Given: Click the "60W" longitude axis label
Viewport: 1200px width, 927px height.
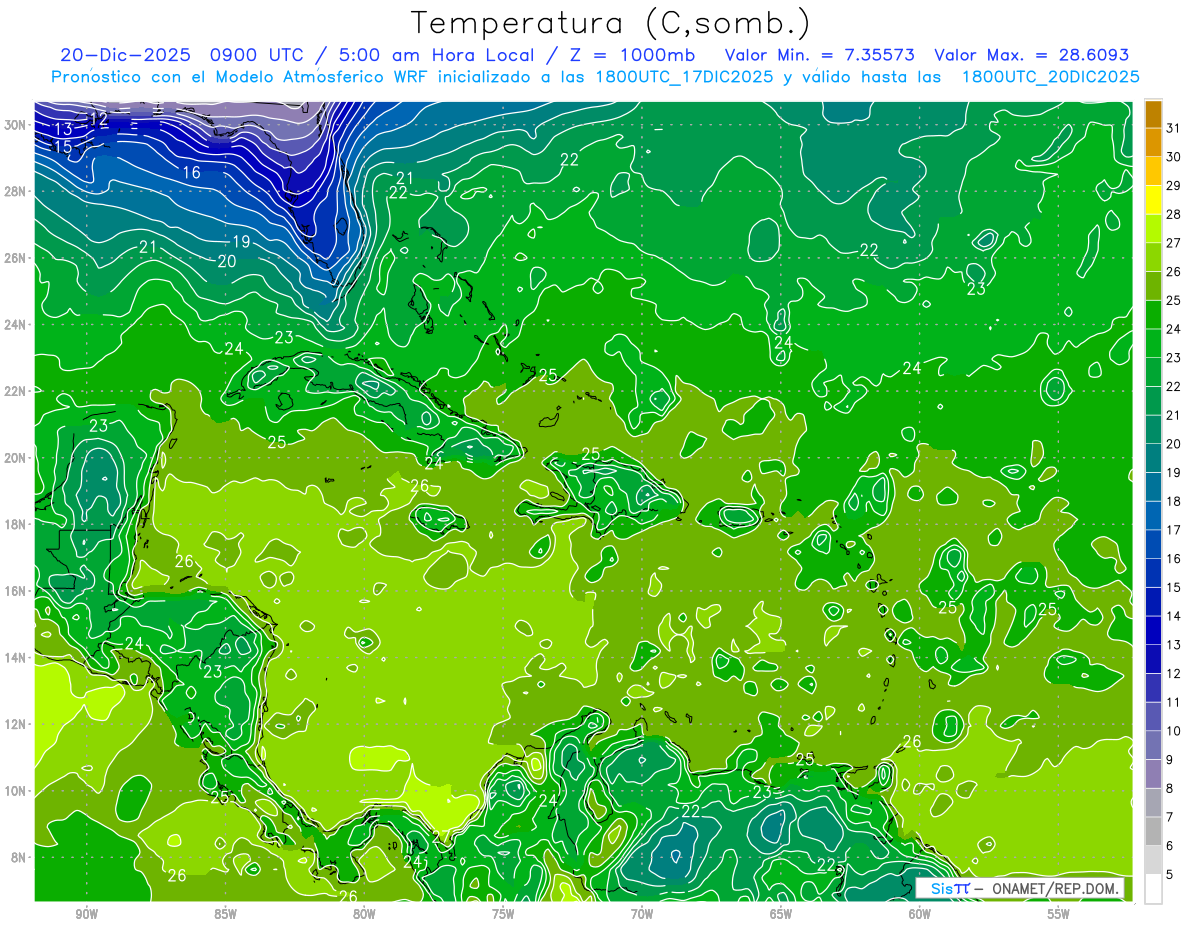Looking at the screenshot, I should [x=920, y=914].
